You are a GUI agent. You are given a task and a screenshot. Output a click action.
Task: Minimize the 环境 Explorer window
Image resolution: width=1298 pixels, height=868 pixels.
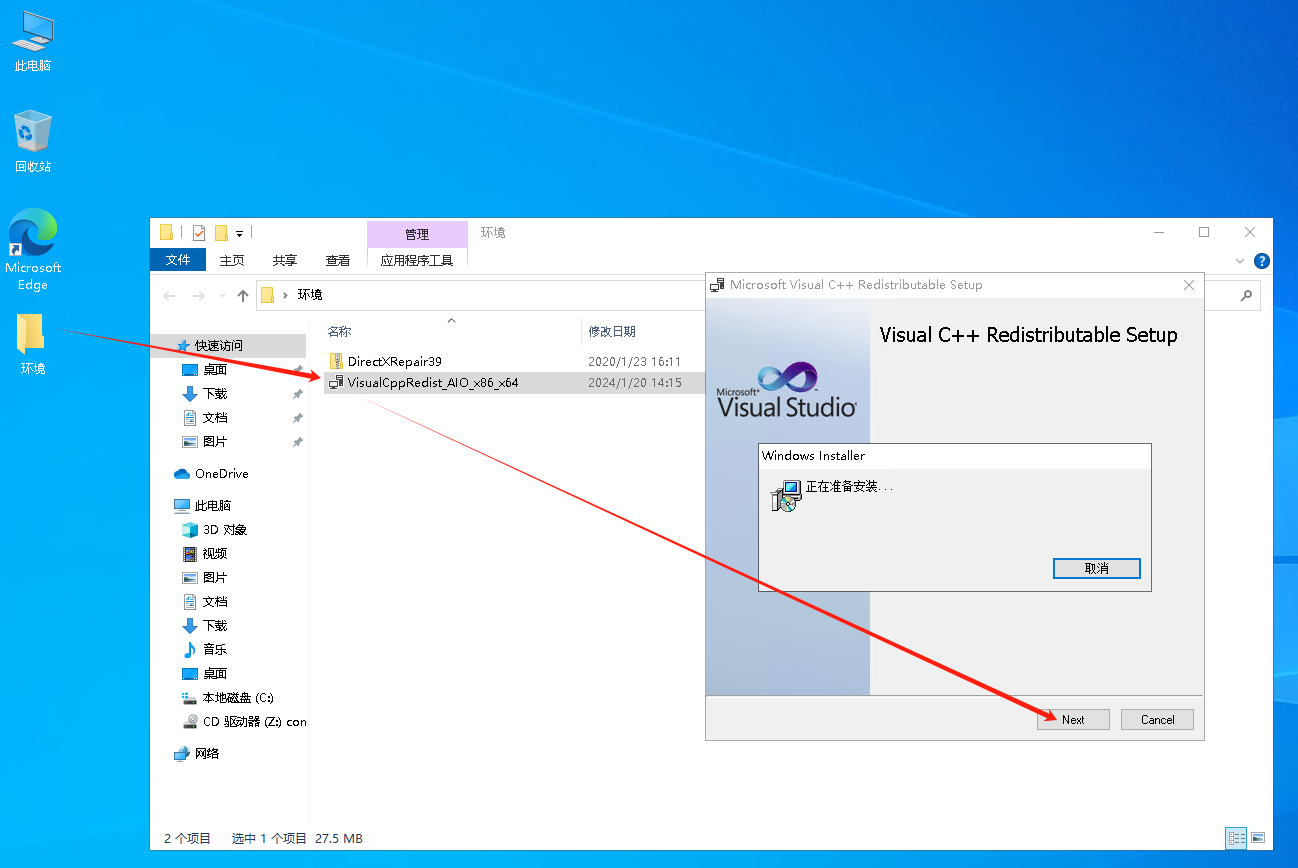tap(1159, 232)
